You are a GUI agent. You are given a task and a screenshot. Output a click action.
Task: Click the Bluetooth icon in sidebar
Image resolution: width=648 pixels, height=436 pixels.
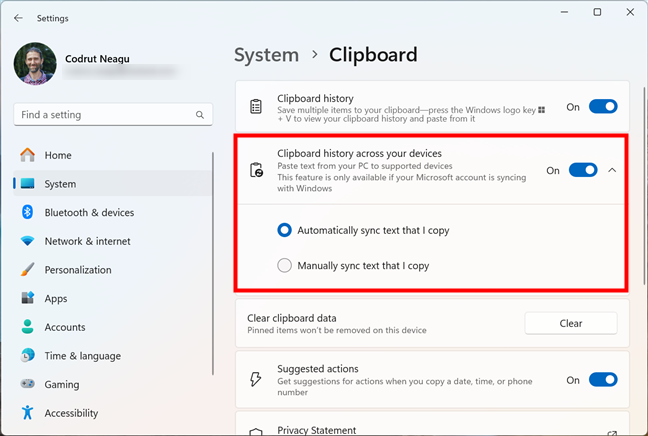coord(27,212)
